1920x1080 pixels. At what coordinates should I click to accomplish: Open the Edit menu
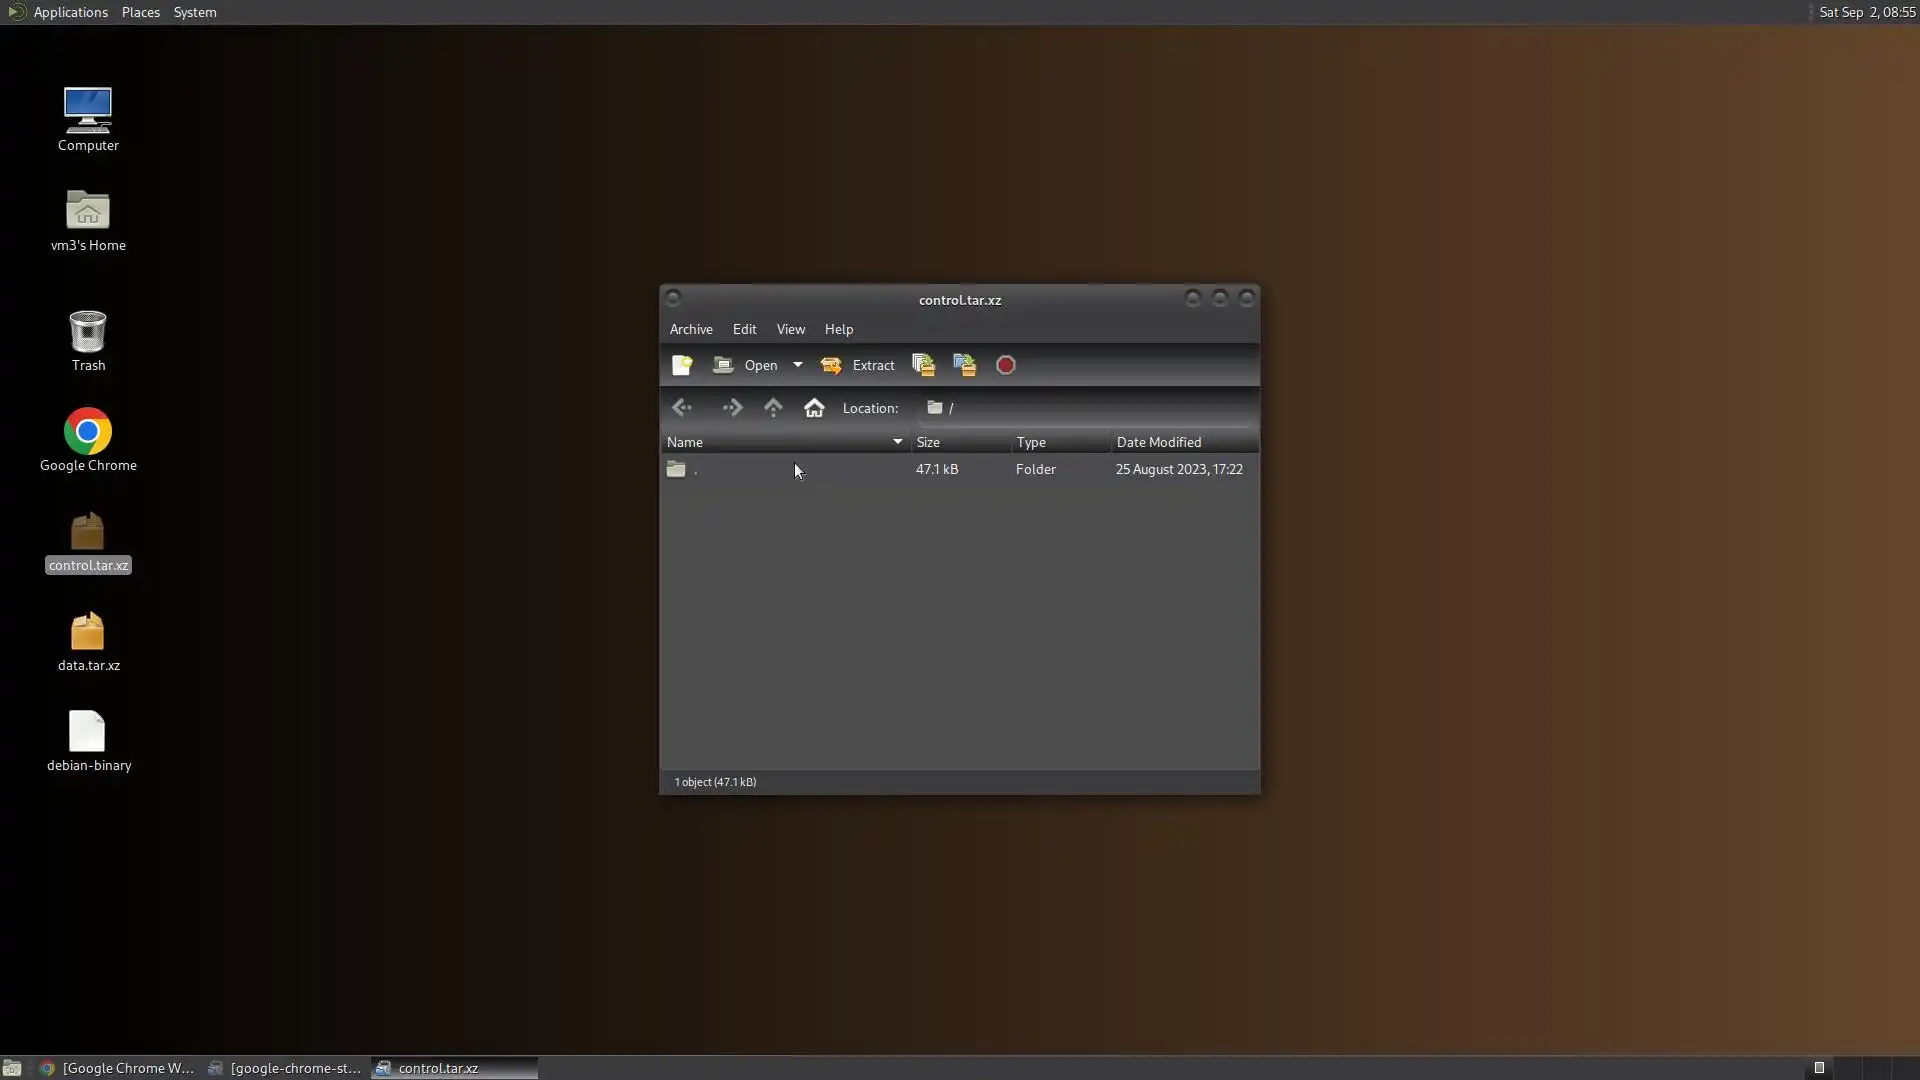point(744,329)
